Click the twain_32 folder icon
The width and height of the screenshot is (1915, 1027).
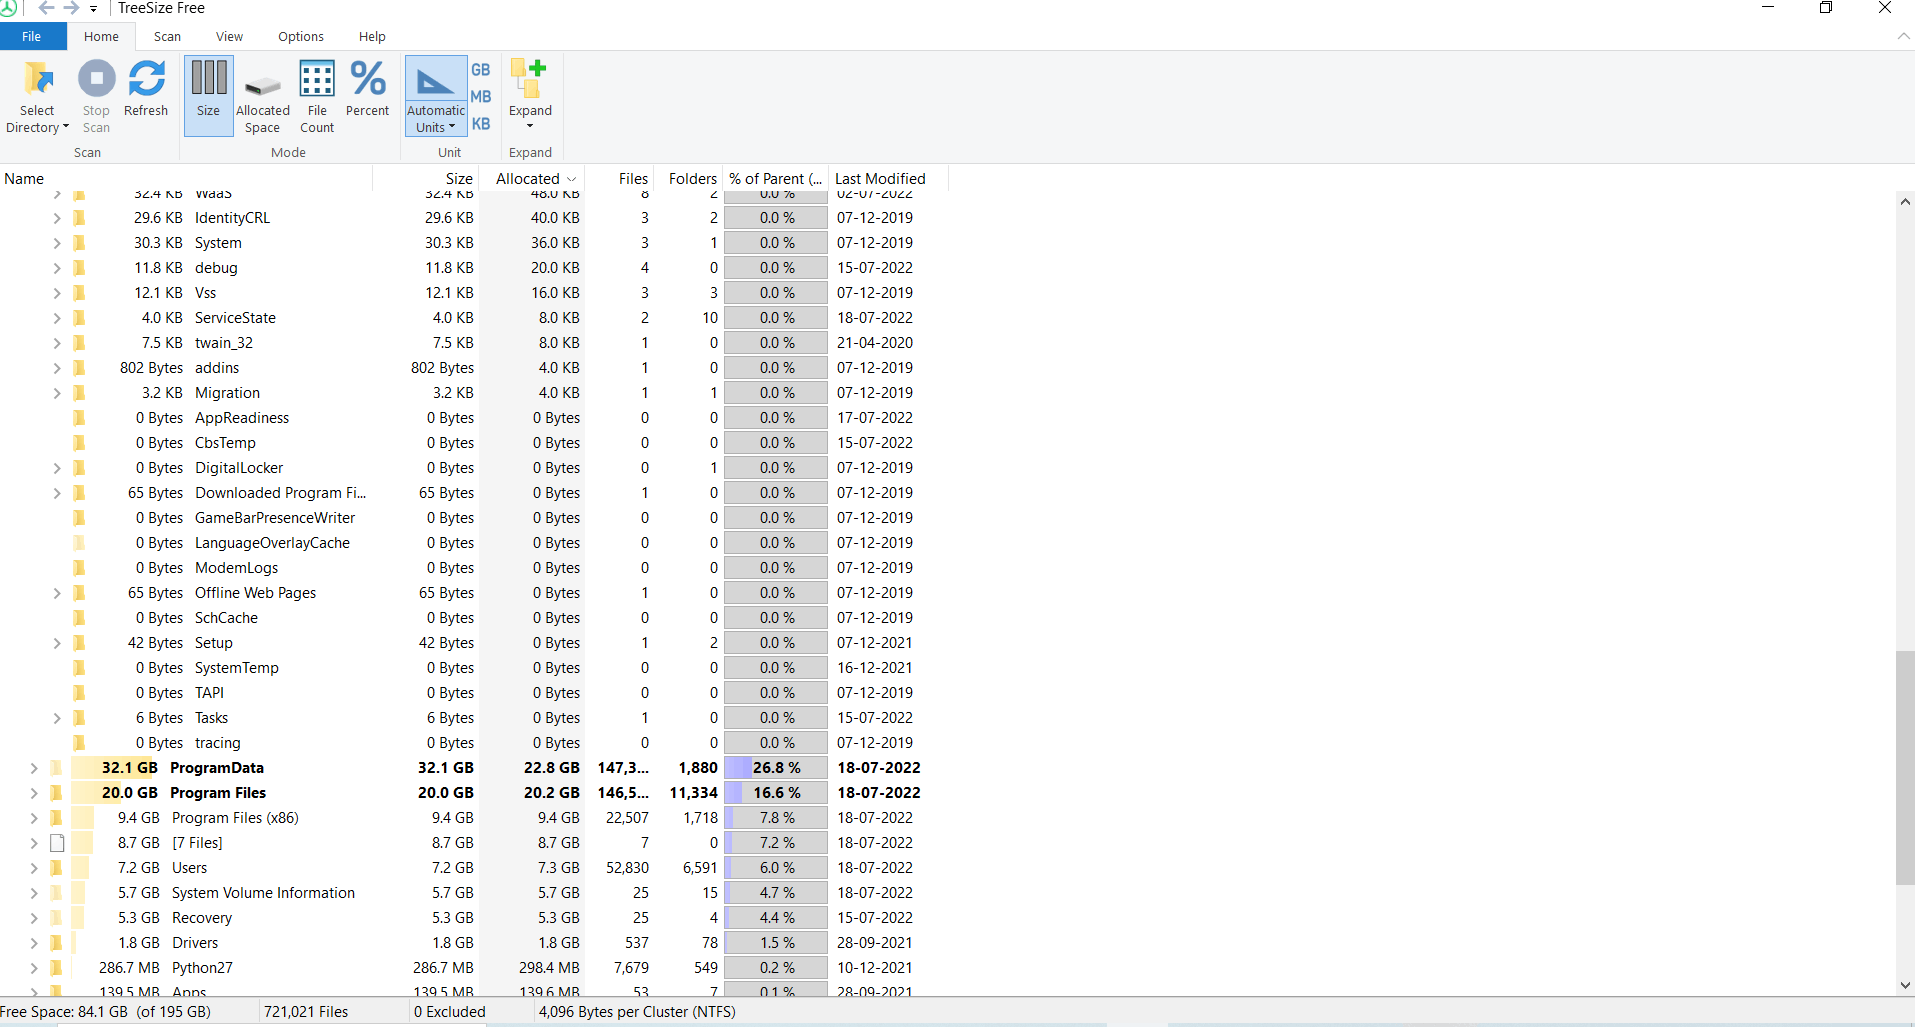tap(80, 343)
